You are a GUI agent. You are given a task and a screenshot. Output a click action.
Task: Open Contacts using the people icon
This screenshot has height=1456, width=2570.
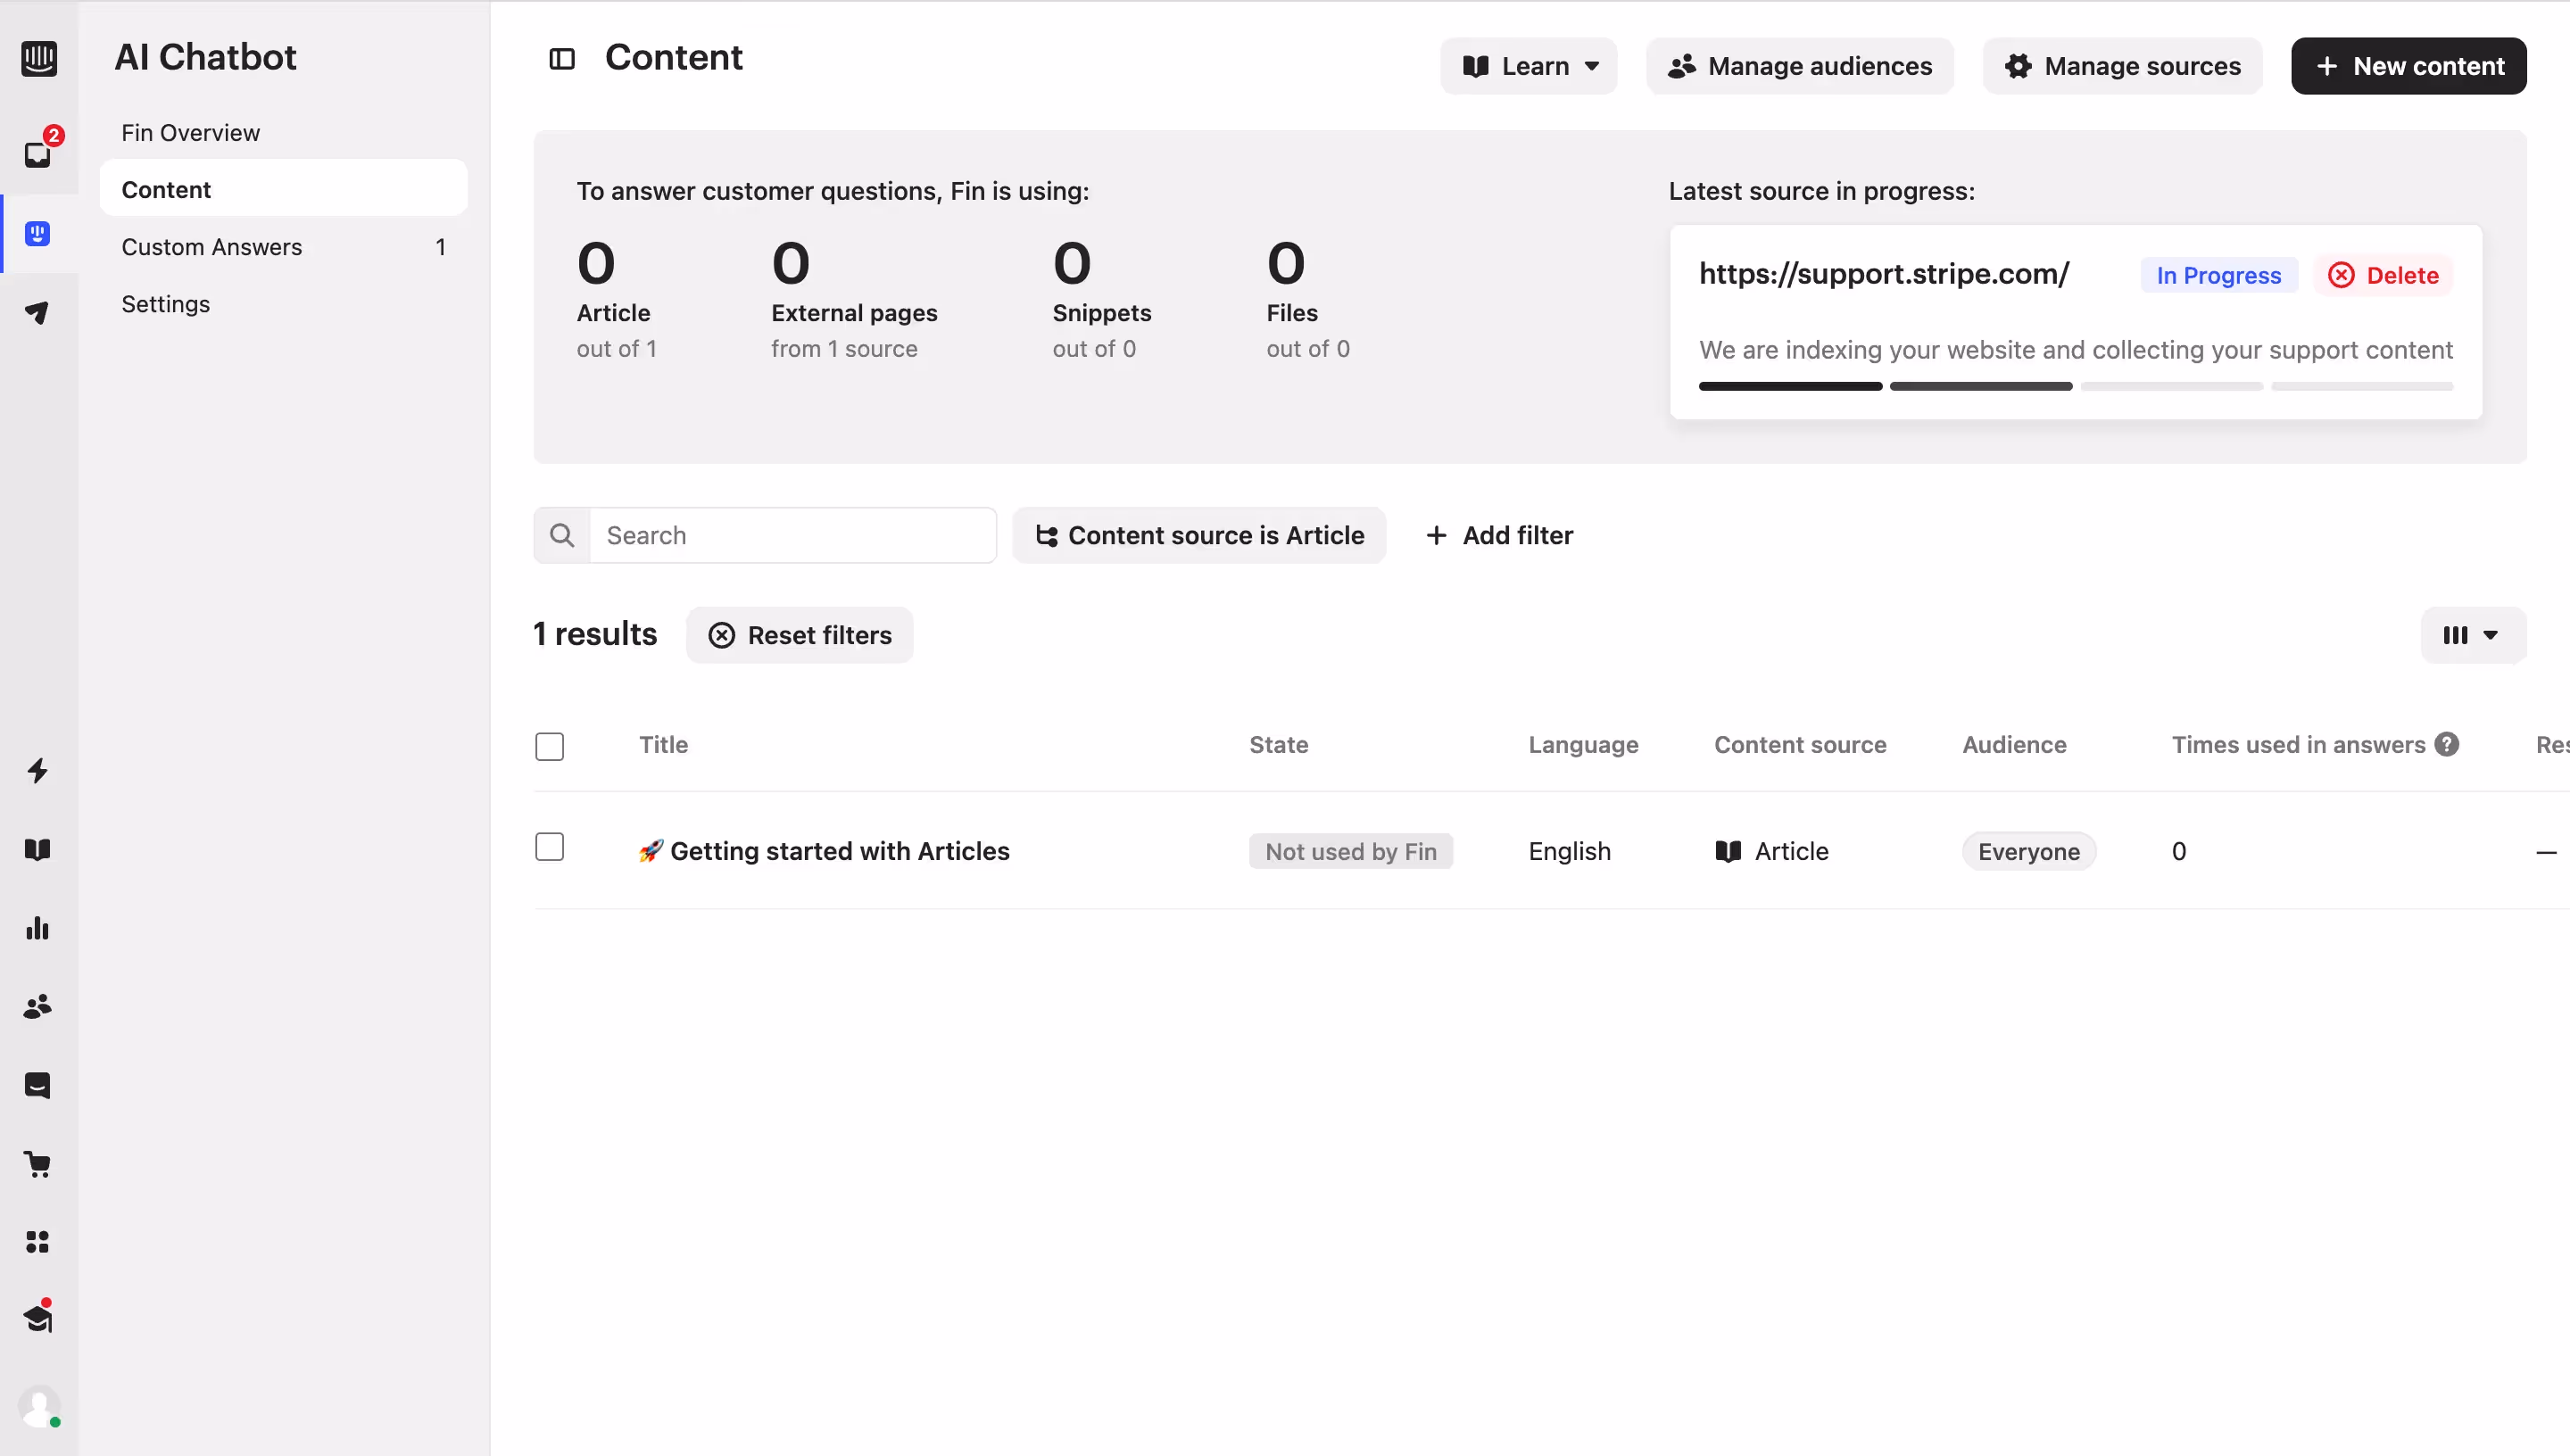tap(38, 1007)
